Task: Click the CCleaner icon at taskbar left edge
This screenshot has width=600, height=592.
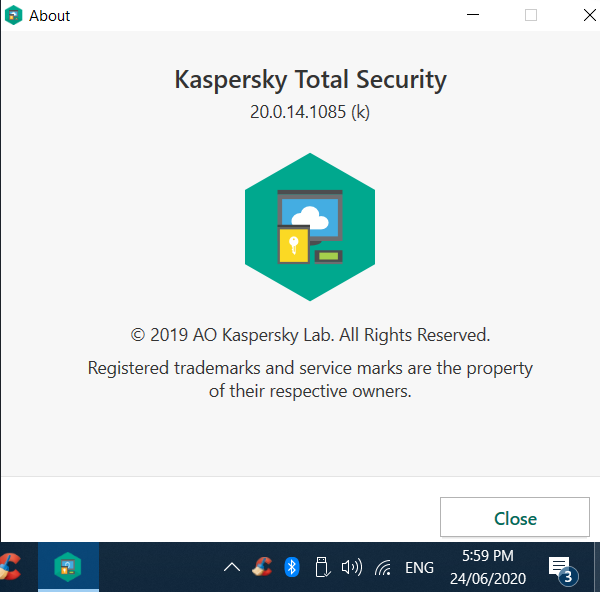Action: 9,567
